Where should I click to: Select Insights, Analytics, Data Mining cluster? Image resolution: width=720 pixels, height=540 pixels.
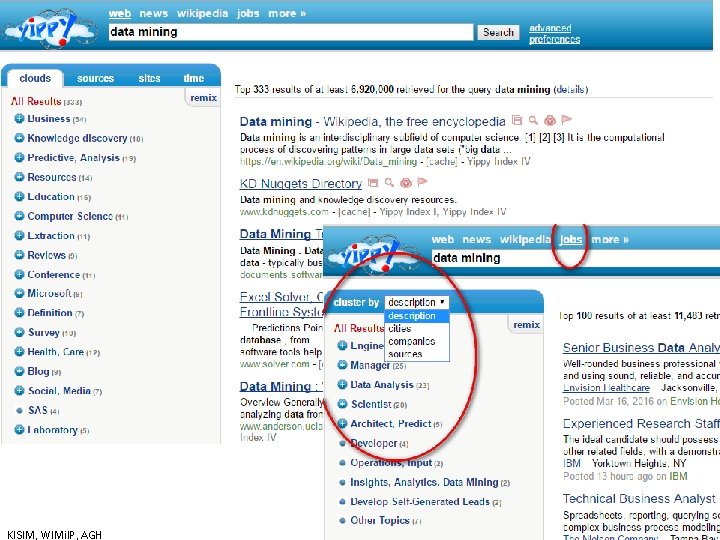[x=424, y=482]
